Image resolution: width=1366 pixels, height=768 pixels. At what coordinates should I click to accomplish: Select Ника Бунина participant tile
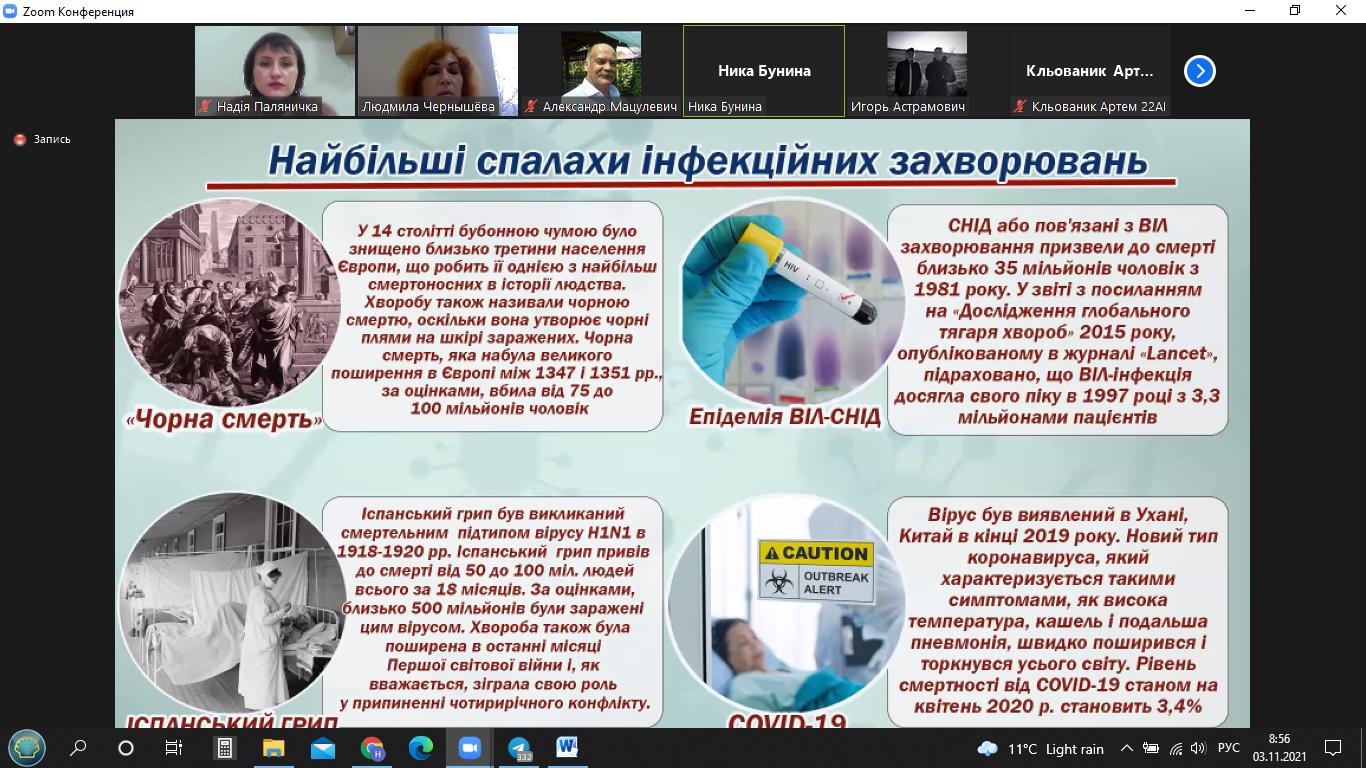764,71
